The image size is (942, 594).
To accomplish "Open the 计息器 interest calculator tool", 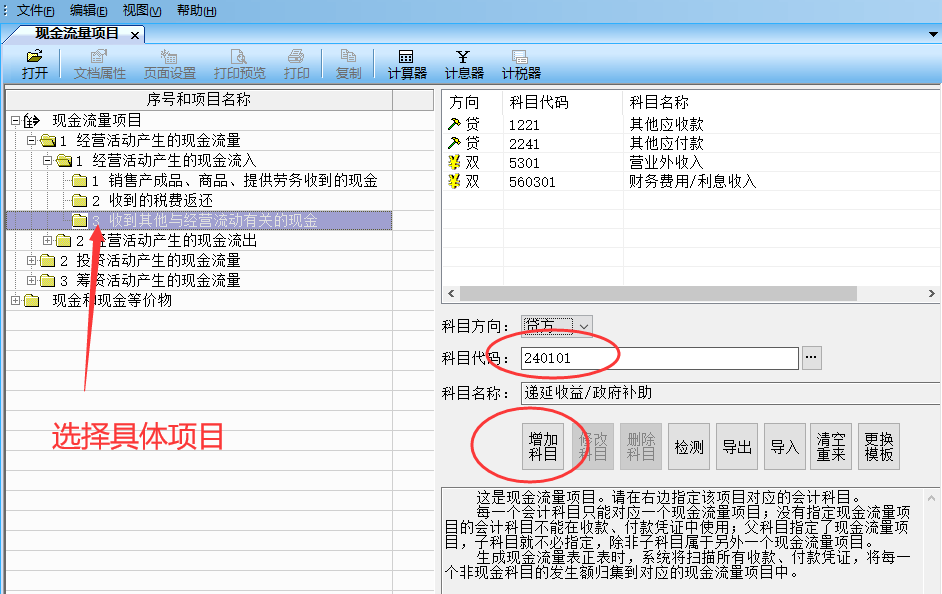I will pos(464,64).
